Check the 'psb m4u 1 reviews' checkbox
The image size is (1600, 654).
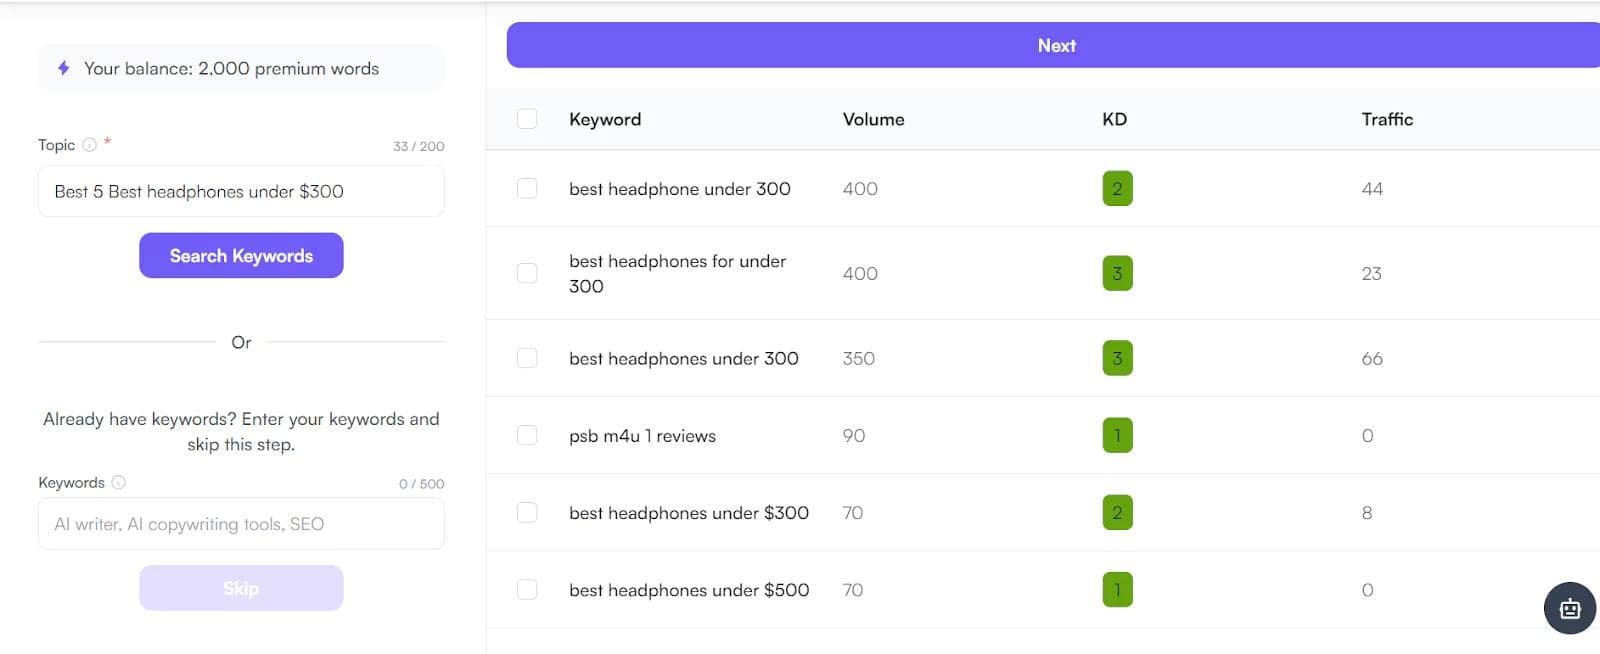coord(527,435)
